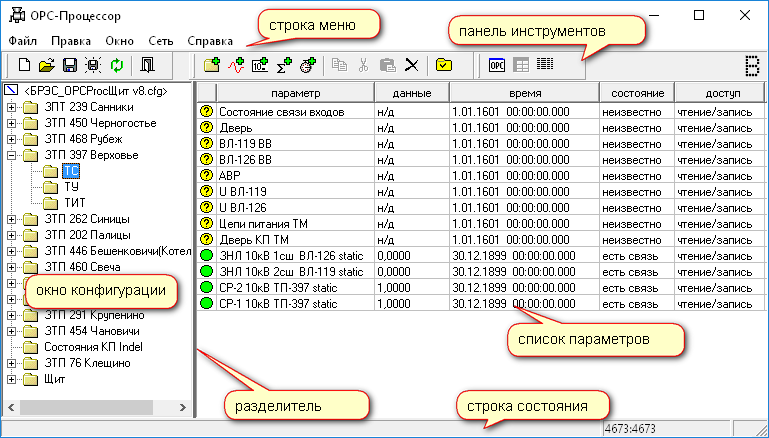Click the OPC view toolbar button
This screenshot has width=769, height=438.
click(x=497, y=66)
